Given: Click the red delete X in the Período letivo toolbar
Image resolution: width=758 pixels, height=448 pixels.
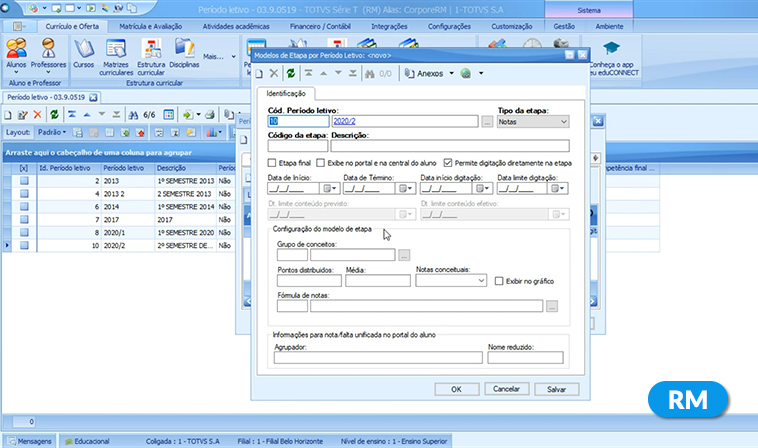Looking at the screenshot, I should (x=38, y=115).
